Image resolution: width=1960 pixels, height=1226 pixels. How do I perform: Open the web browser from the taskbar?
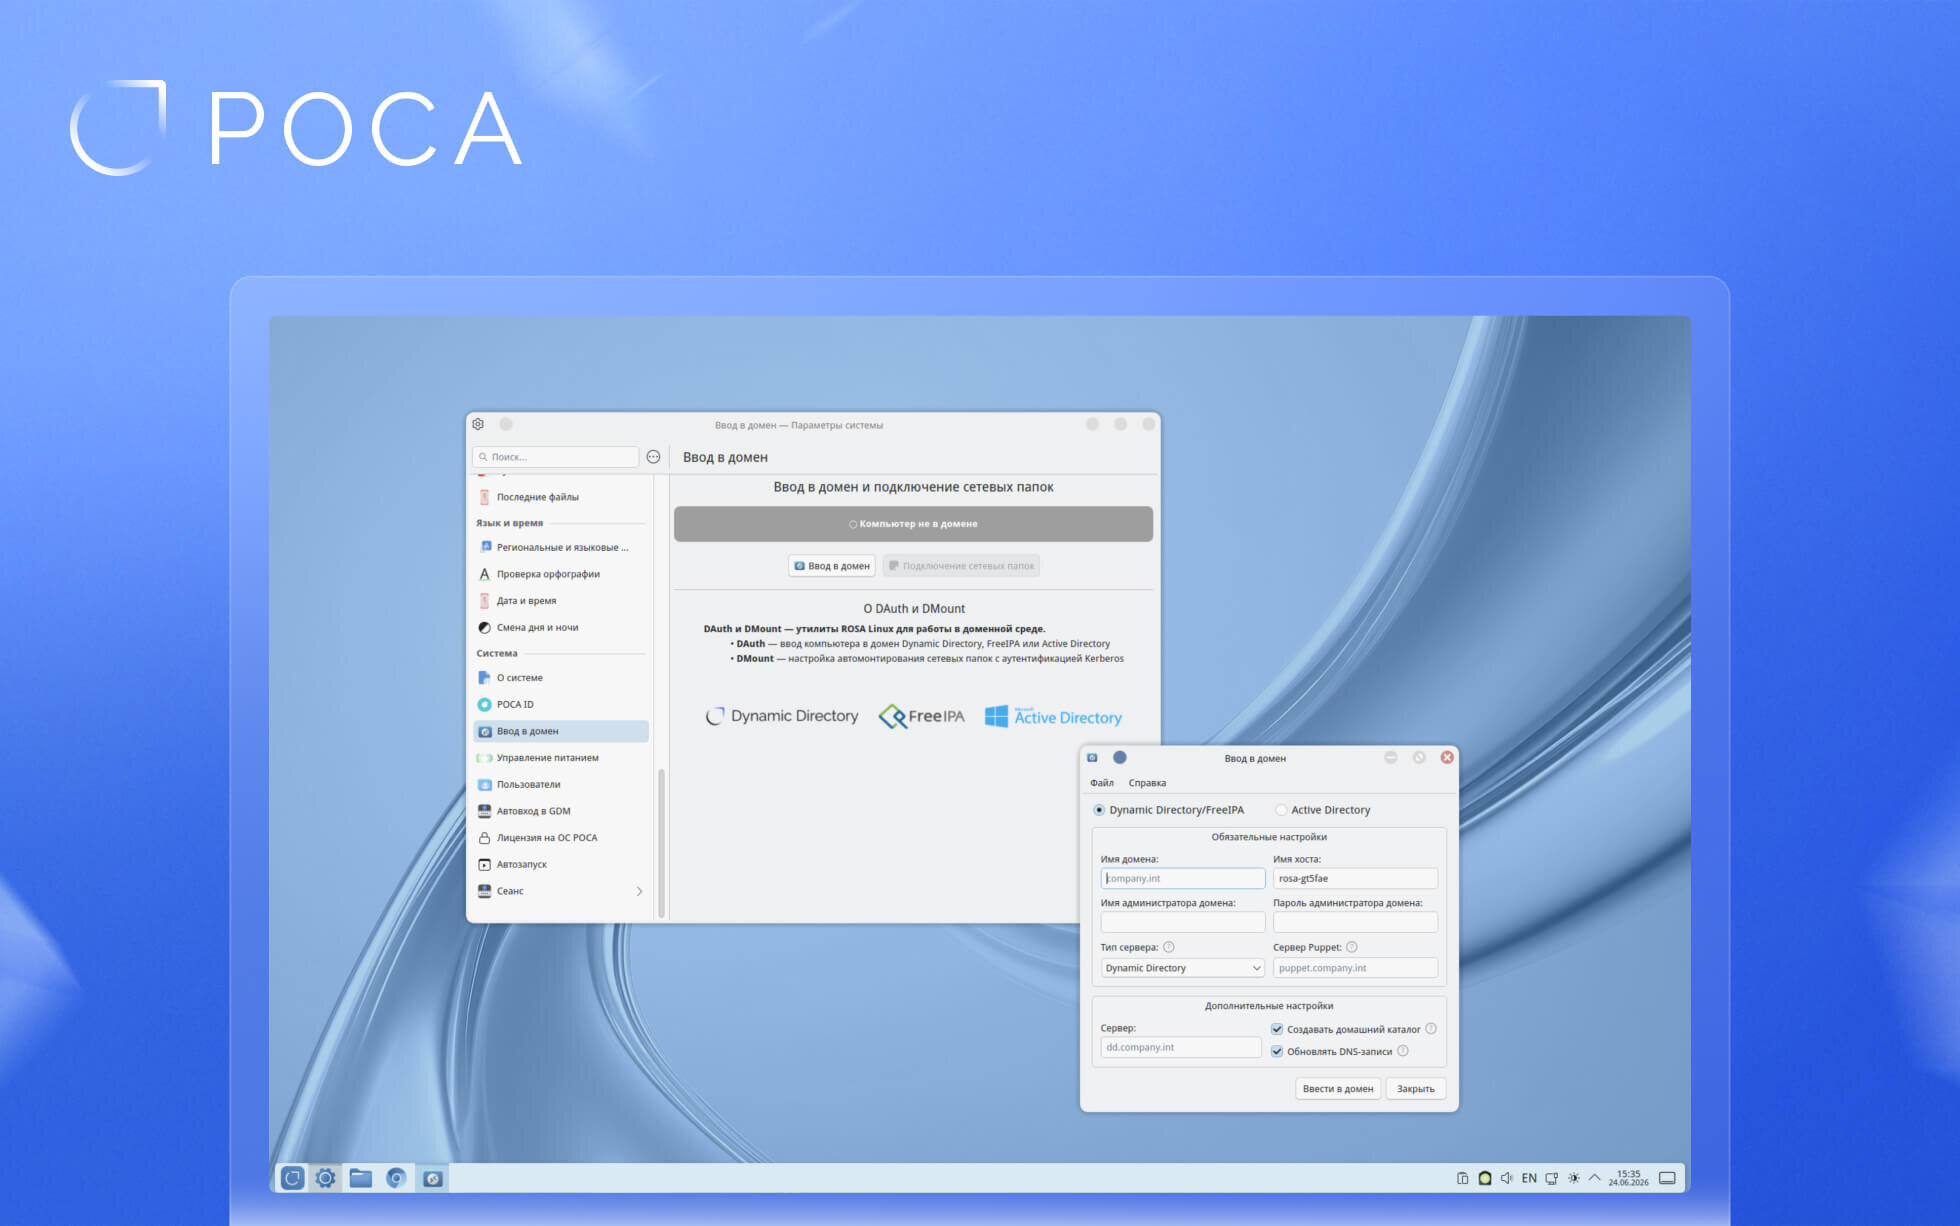tap(396, 1178)
